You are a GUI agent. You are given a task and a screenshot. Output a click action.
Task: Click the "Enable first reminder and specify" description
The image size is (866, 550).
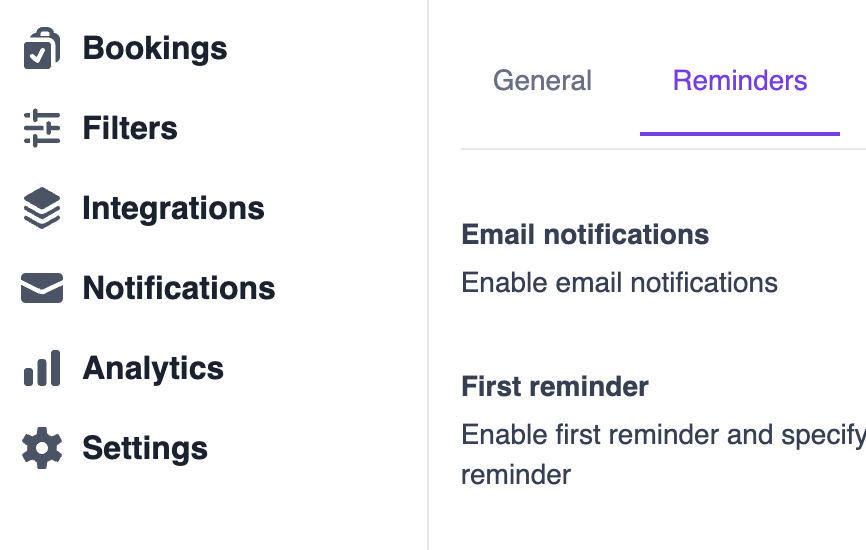tap(662, 435)
